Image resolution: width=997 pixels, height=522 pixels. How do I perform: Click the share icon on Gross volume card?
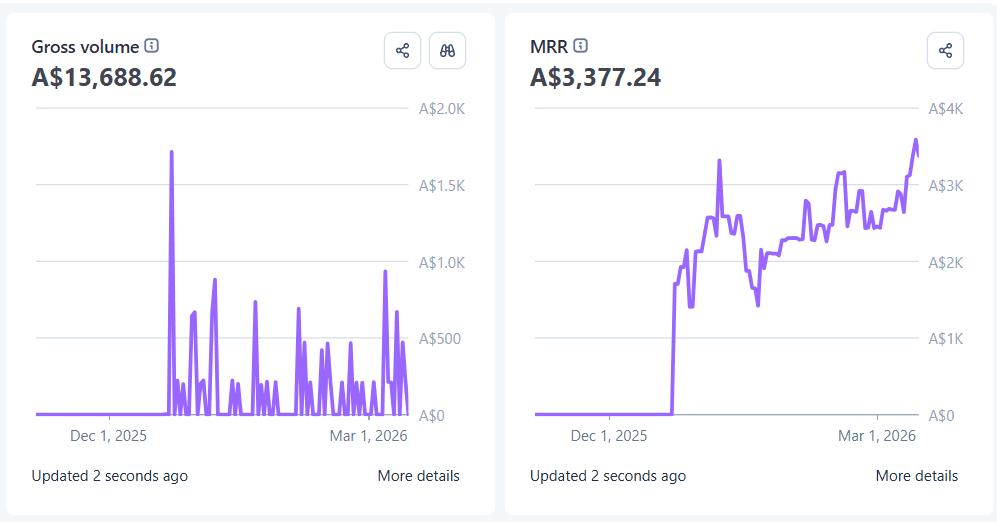402,51
